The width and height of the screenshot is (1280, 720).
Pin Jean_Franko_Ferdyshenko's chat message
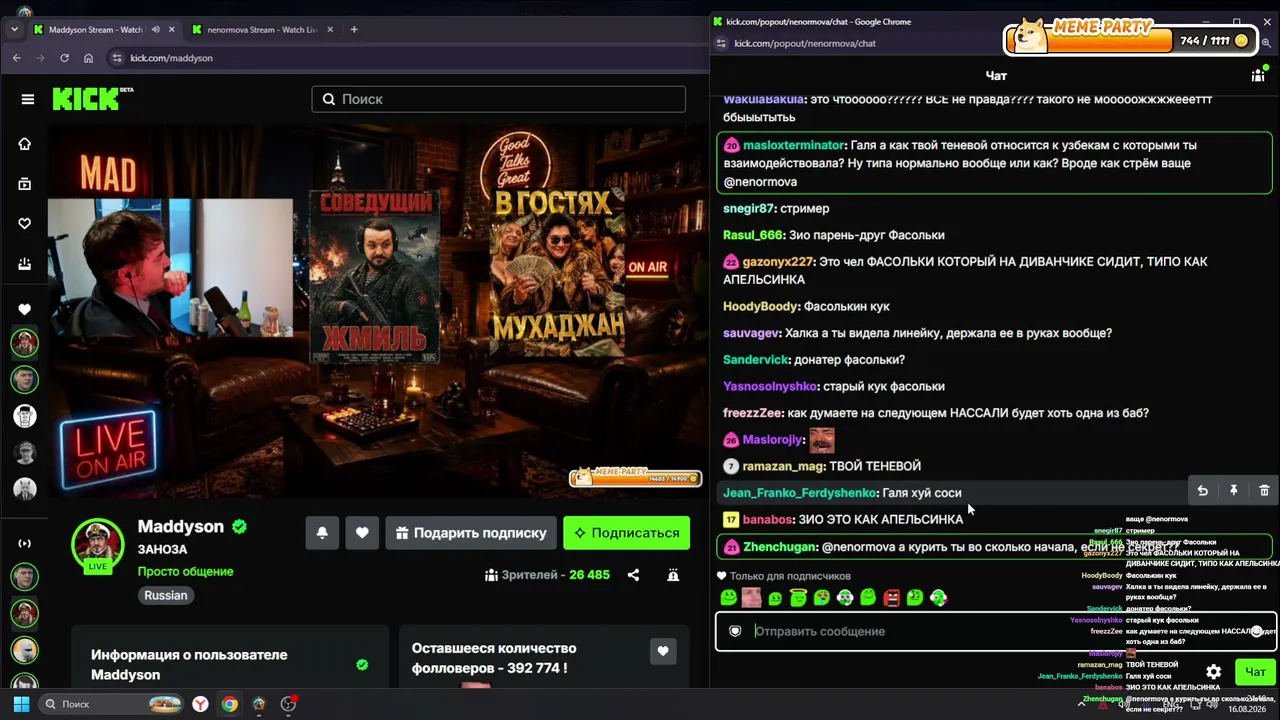point(1234,491)
